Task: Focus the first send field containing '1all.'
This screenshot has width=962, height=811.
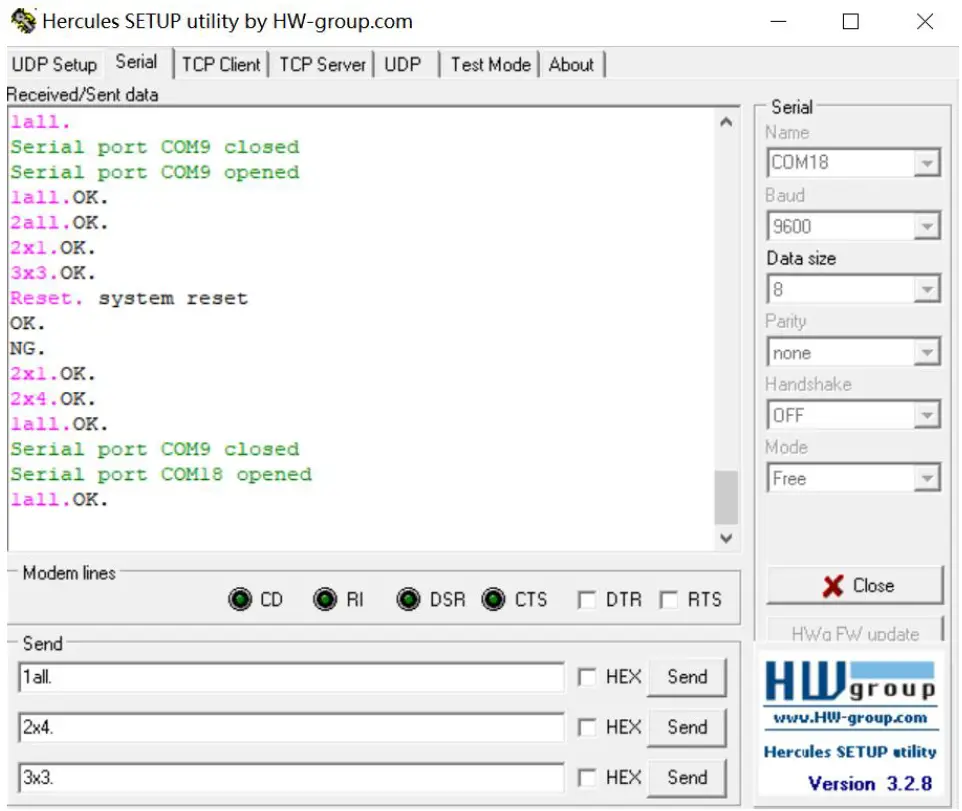Action: tap(291, 677)
